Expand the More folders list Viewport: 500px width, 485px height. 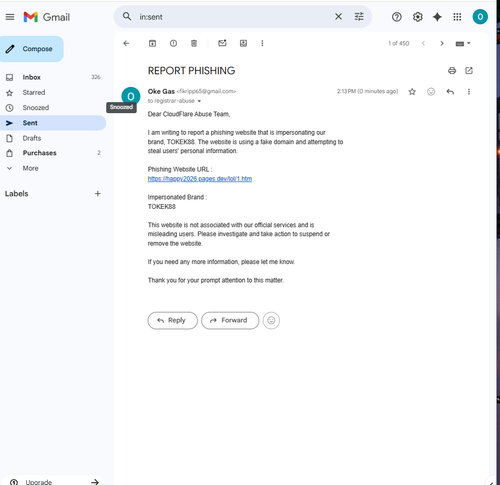tap(53, 168)
